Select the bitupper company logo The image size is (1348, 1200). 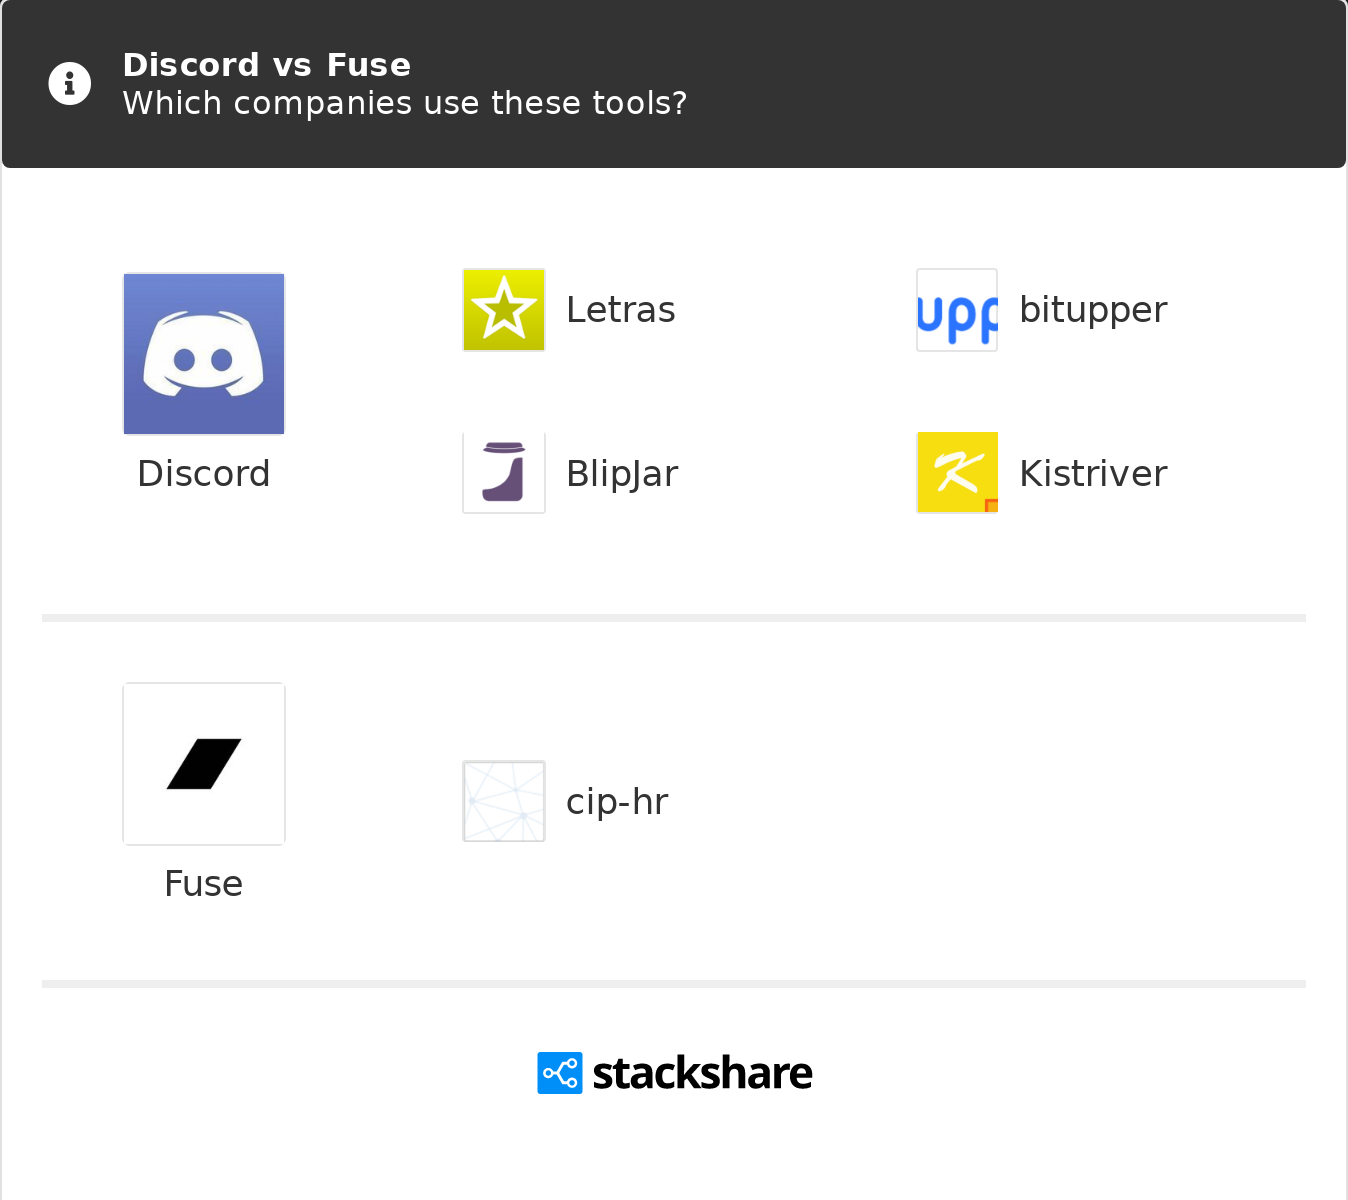pos(957,310)
